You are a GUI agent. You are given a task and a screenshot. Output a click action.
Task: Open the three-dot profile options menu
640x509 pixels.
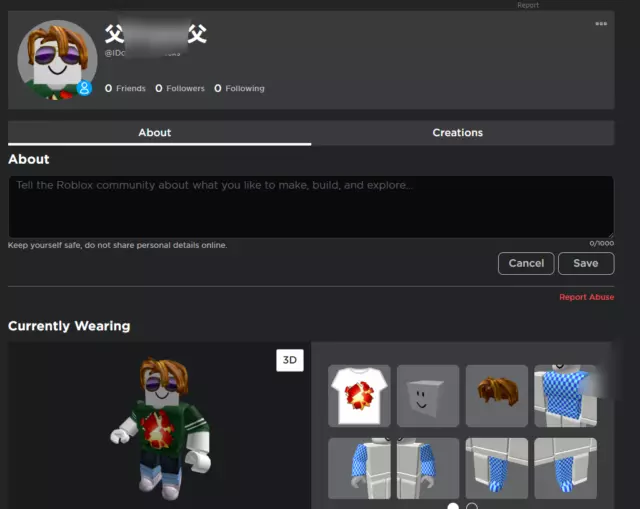[601, 24]
